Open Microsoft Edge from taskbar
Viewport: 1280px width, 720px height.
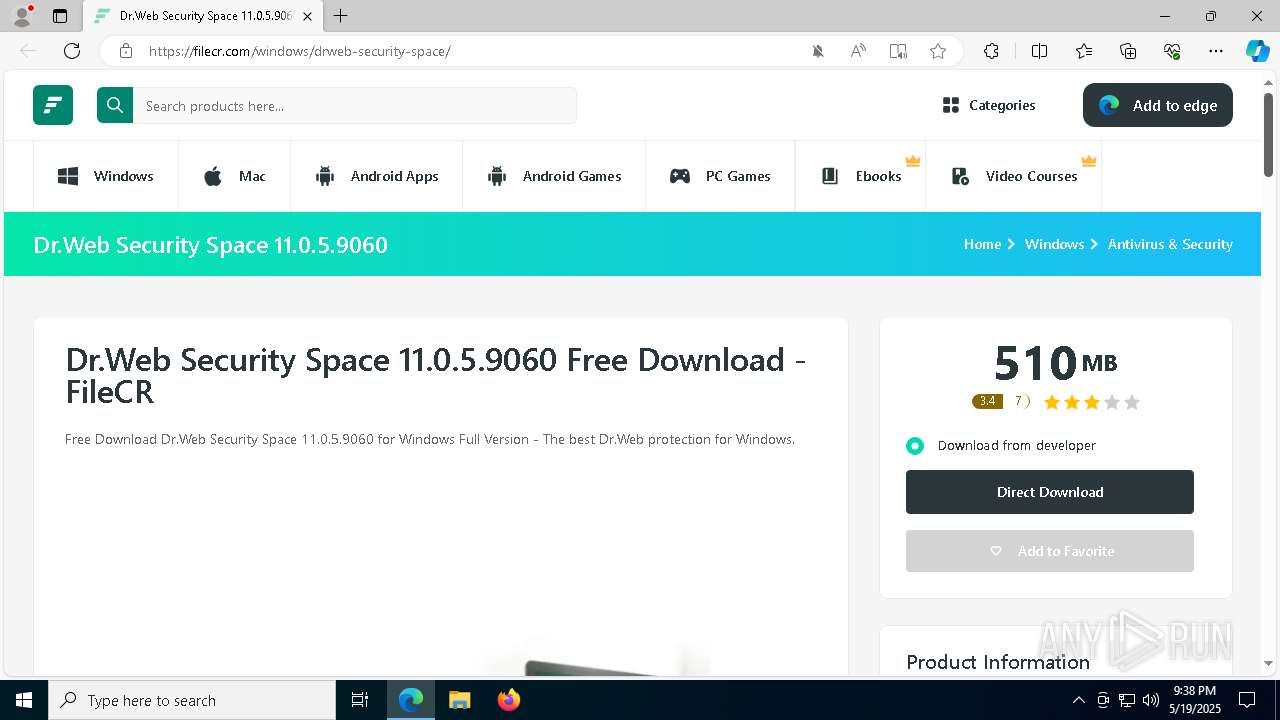click(x=411, y=700)
